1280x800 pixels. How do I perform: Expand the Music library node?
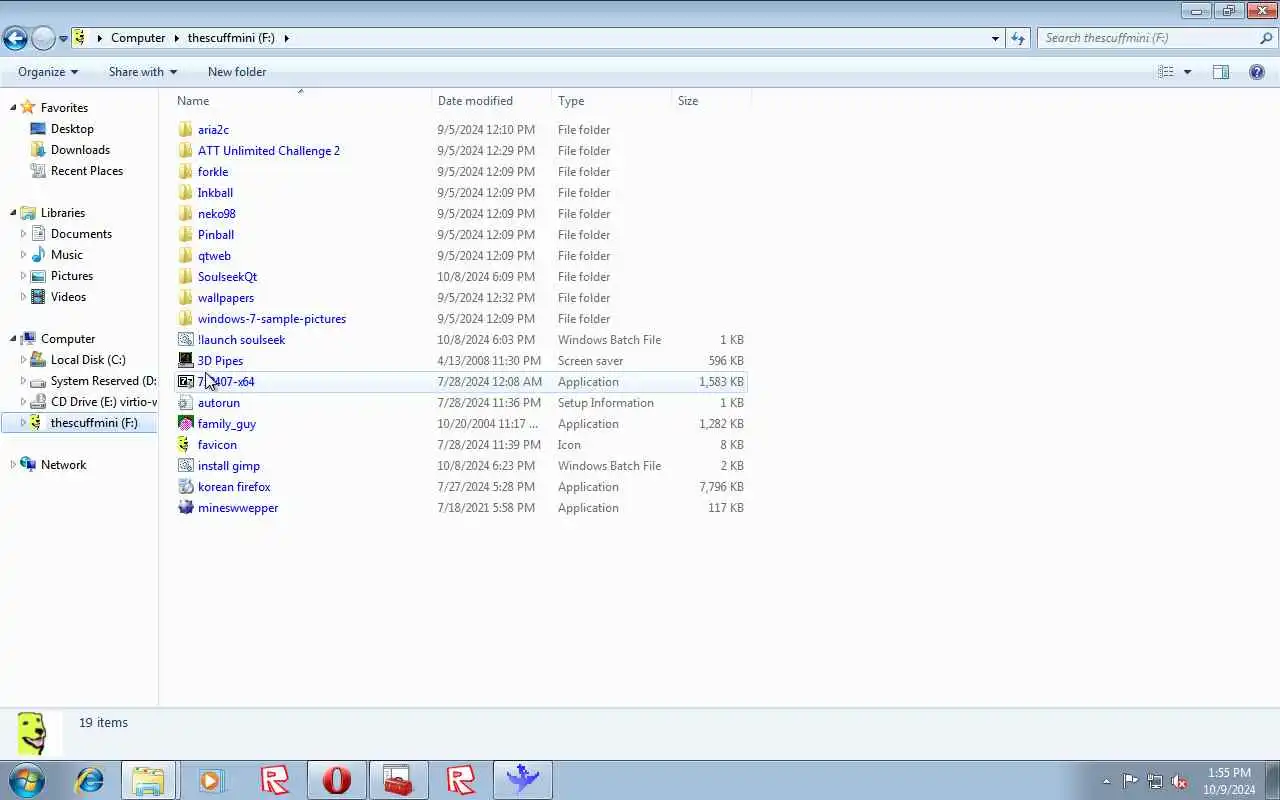23,255
